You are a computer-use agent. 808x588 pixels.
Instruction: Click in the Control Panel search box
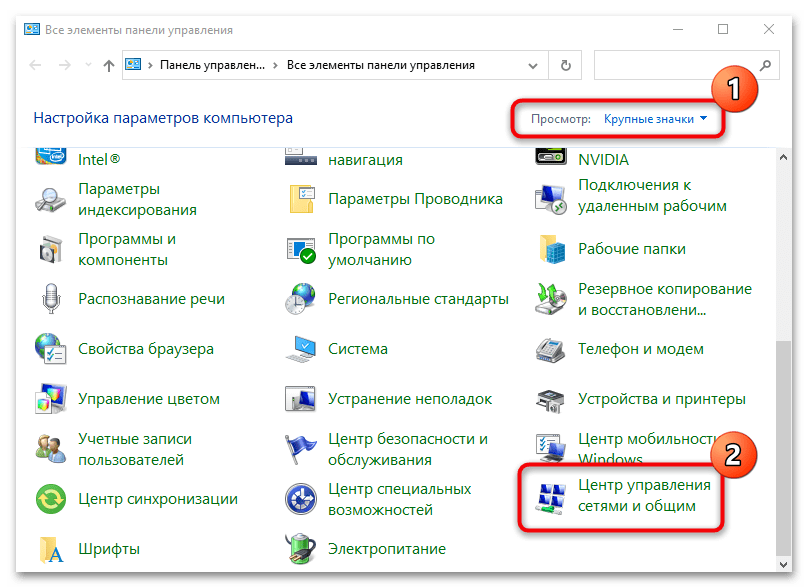tap(675, 66)
